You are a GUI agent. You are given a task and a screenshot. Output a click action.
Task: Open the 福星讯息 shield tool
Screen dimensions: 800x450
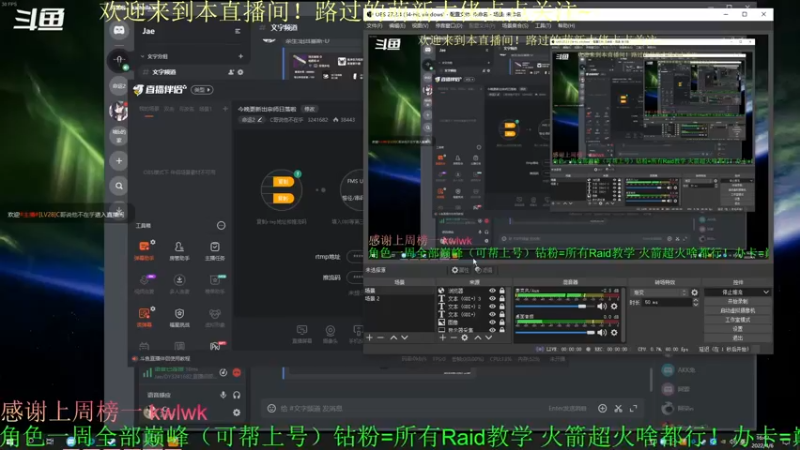pyautogui.click(x=179, y=317)
